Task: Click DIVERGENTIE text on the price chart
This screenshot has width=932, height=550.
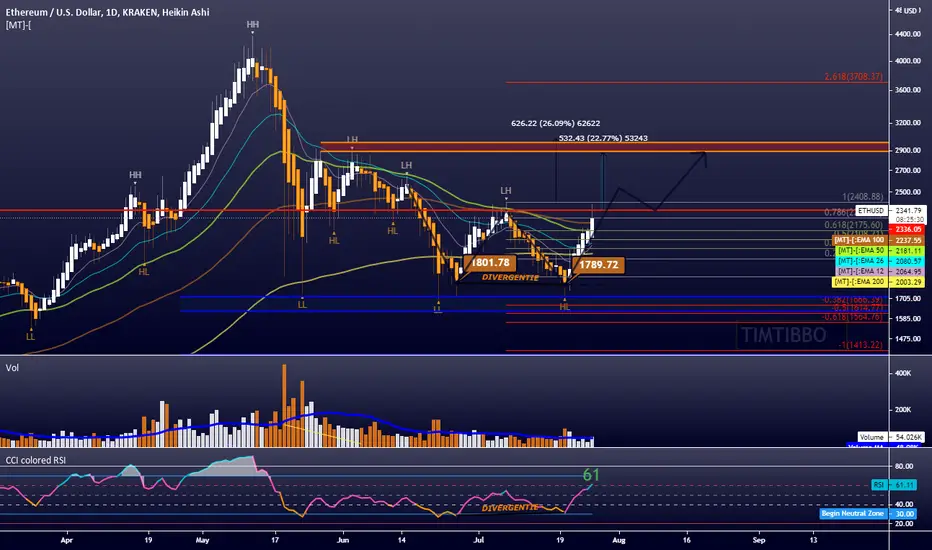Action: click(510, 278)
